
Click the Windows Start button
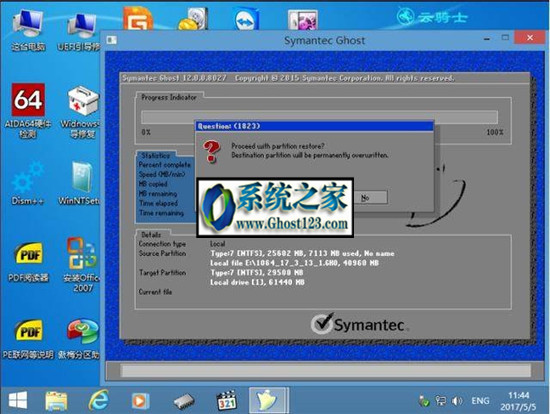18,400
